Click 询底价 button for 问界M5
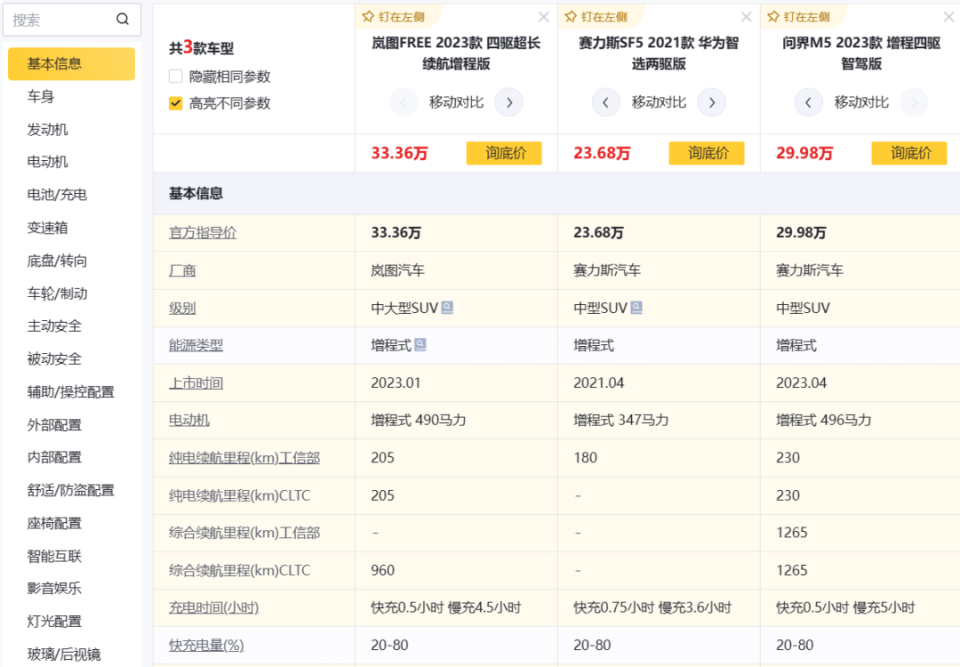This screenshot has width=960, height=667. [x=908, y=153]
